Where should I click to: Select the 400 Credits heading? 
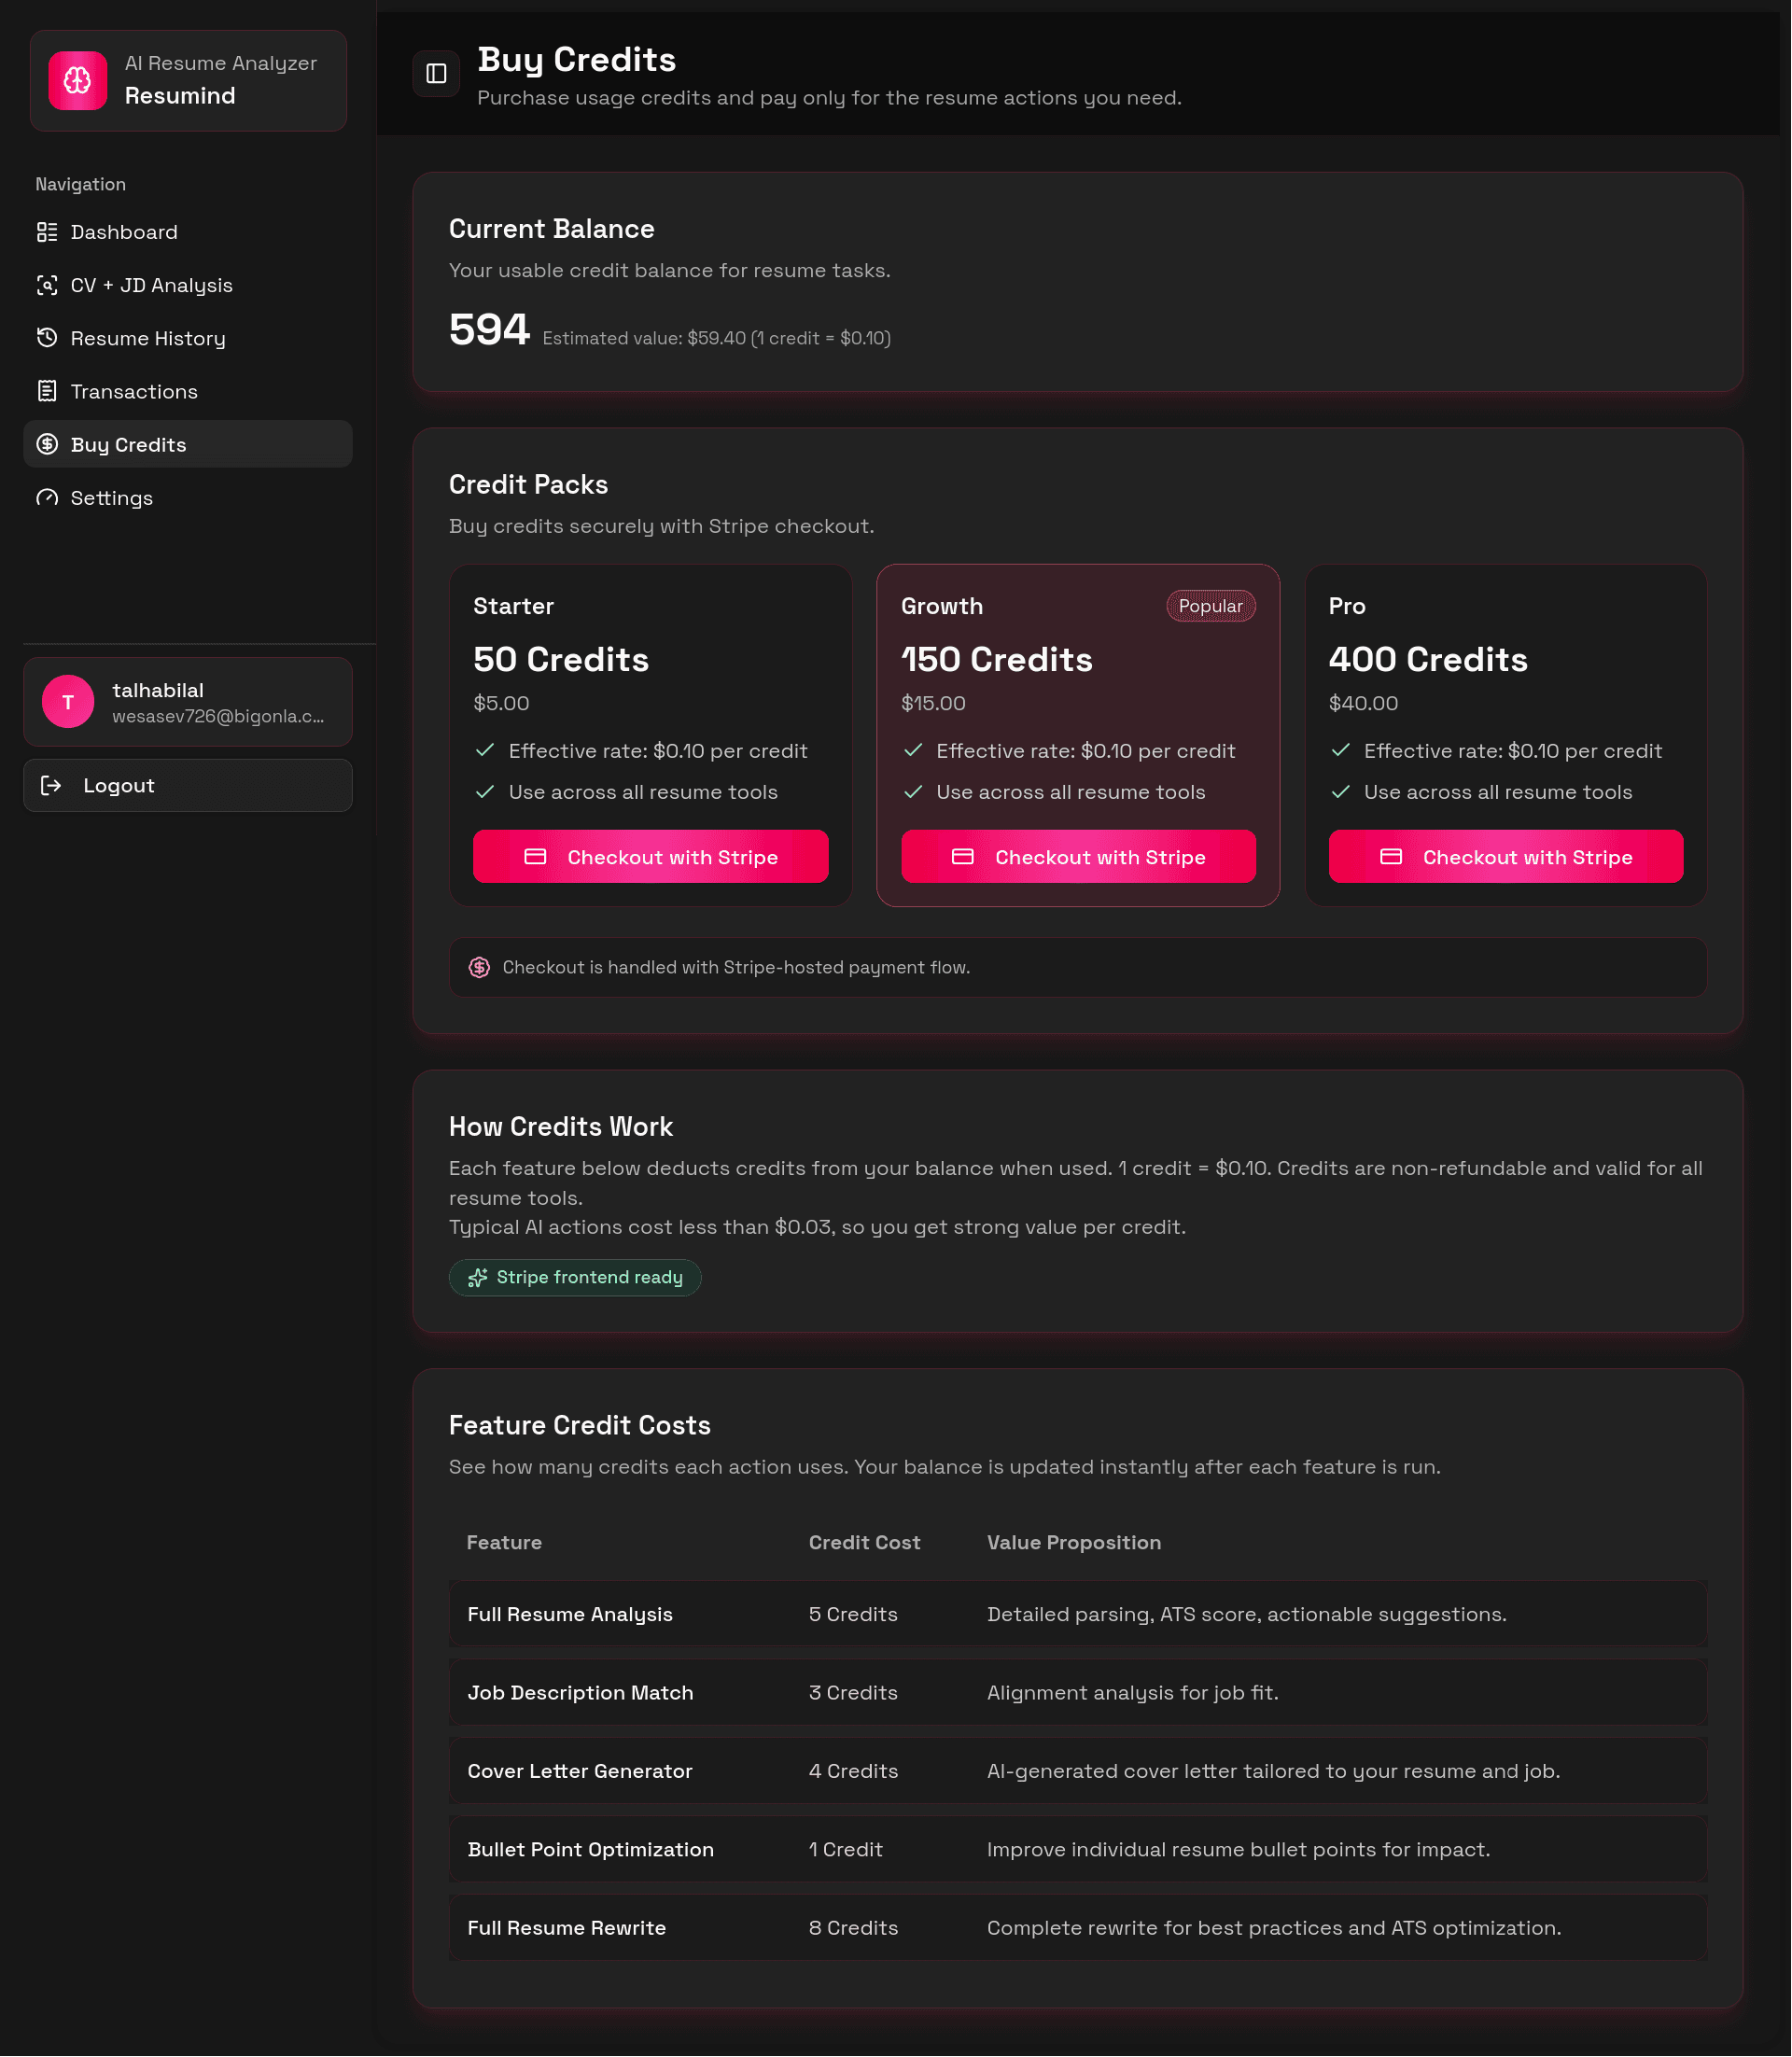coord(1428,660)
